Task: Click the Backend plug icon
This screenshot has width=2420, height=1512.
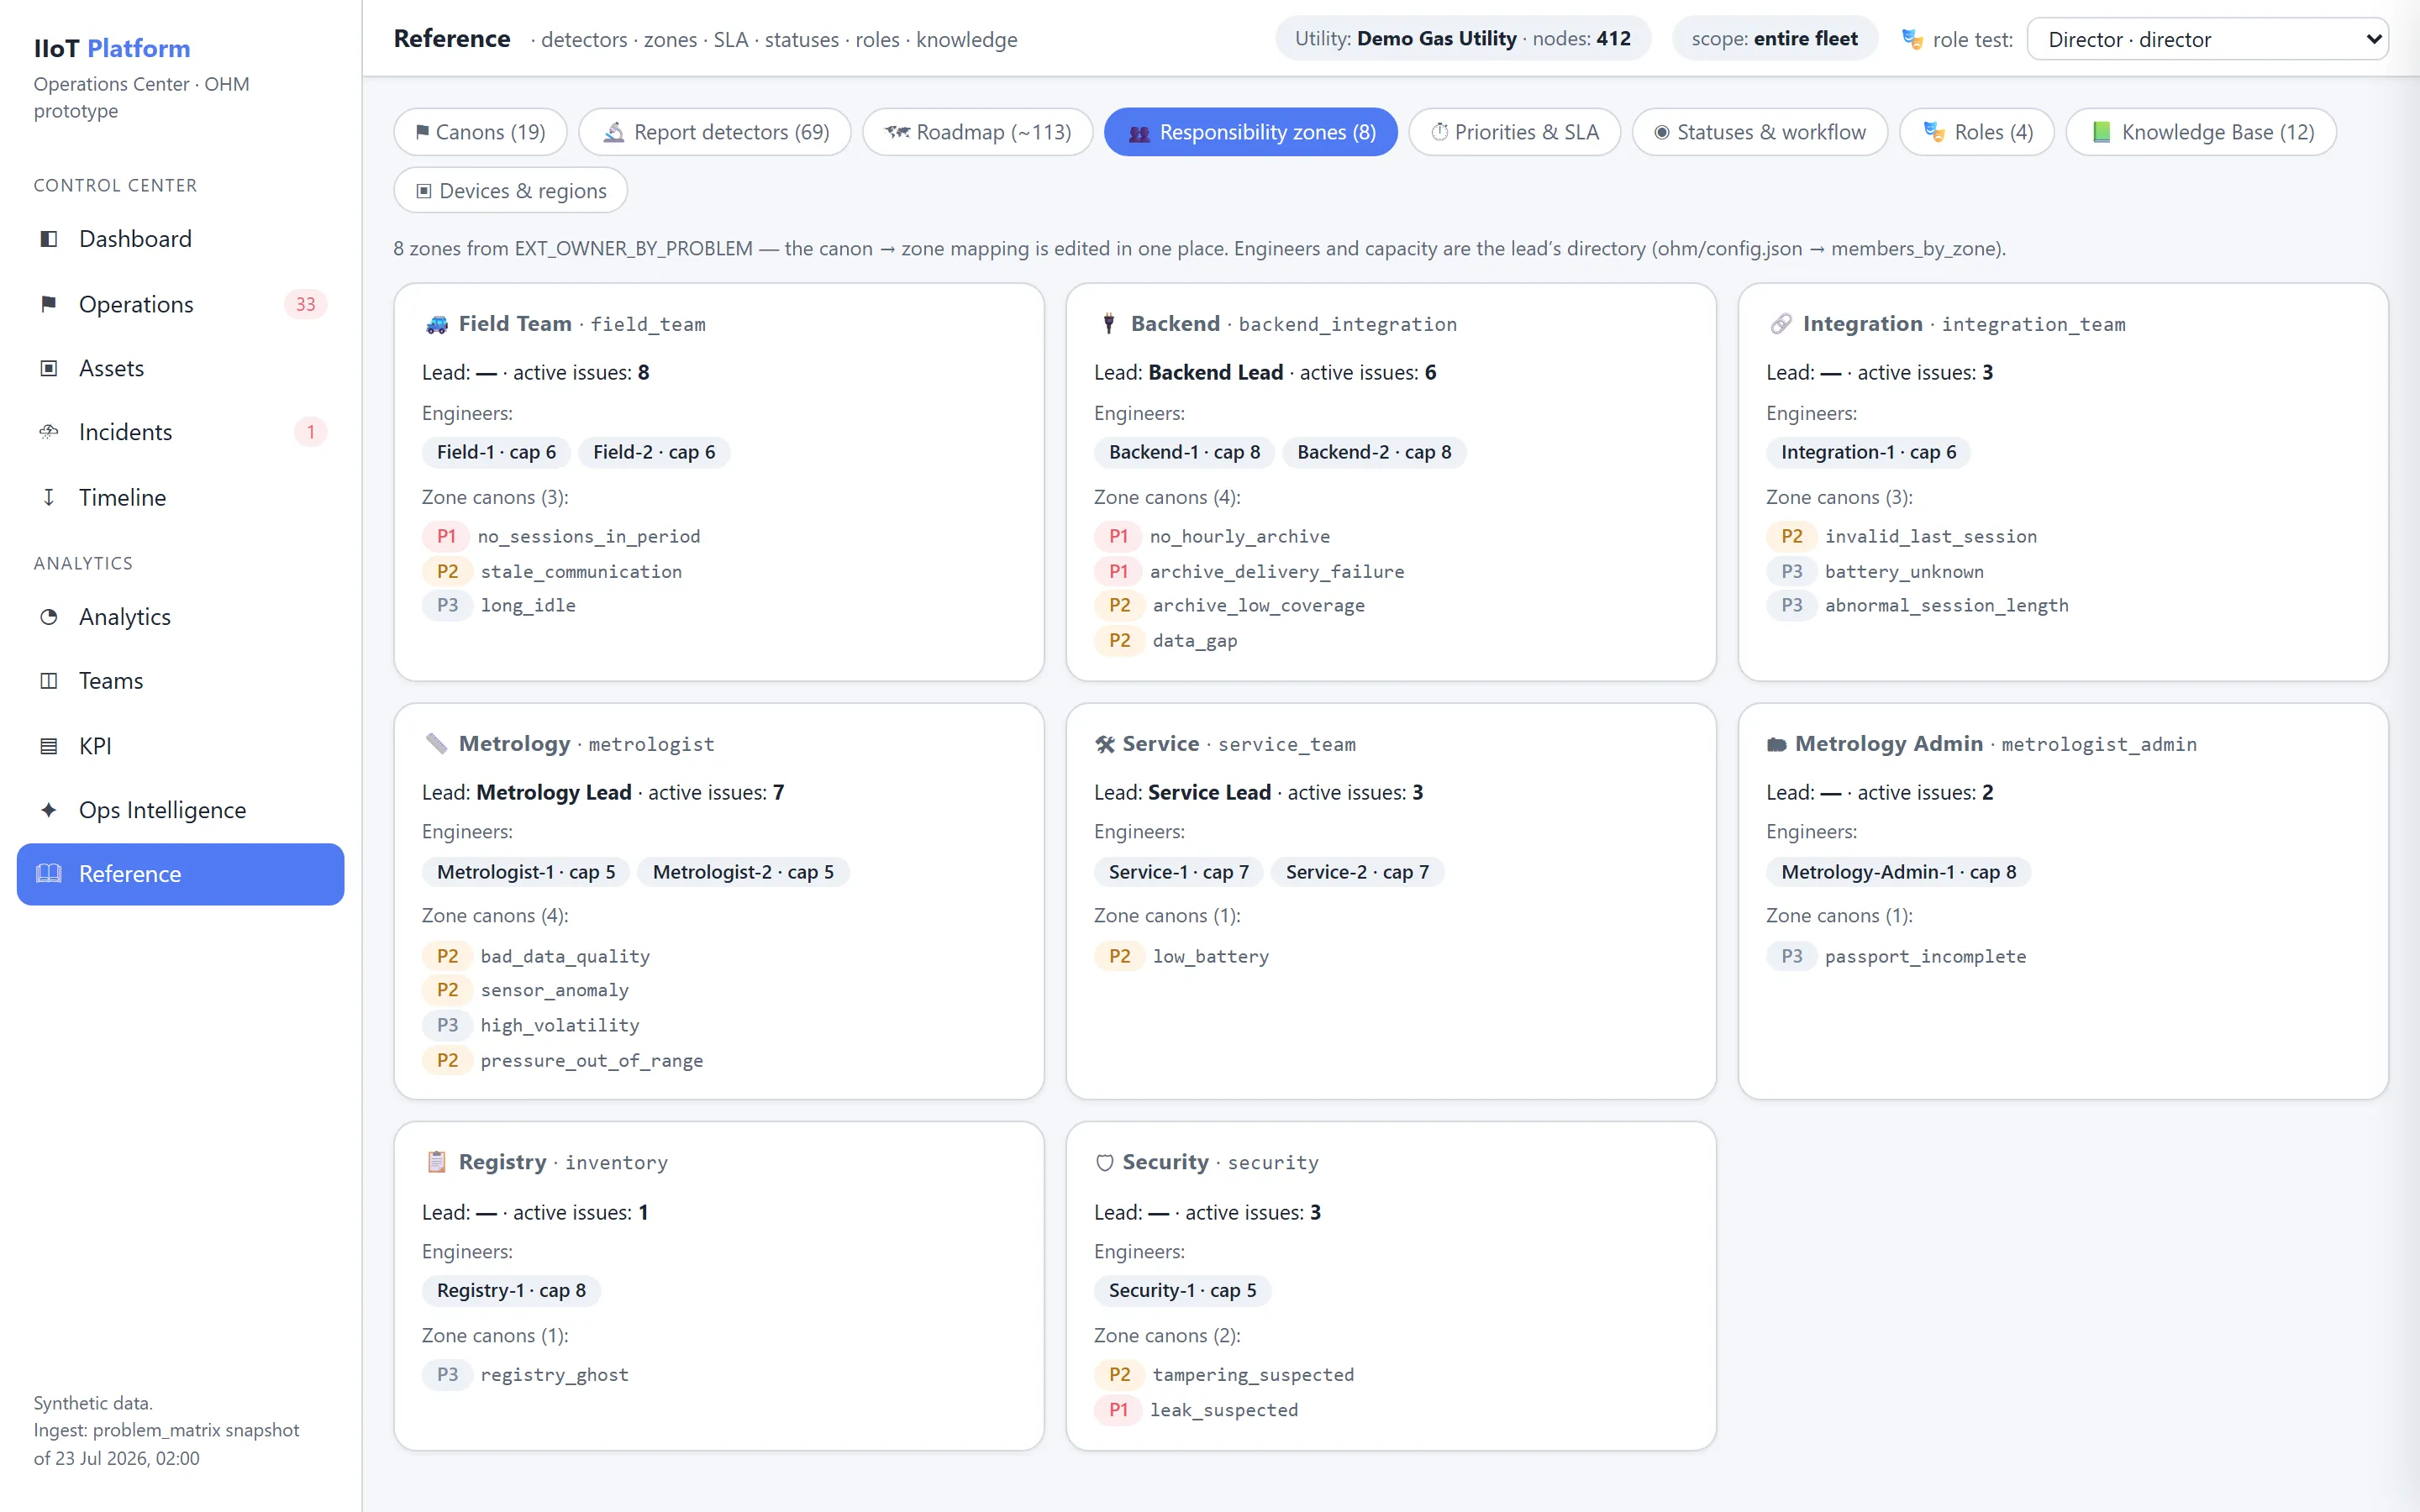Action: (x=1108, y=324)
